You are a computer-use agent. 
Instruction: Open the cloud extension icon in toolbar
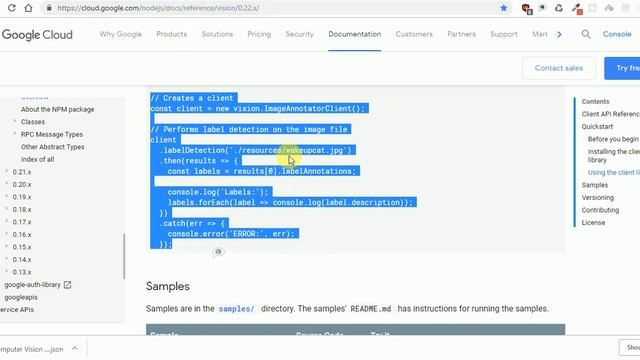coord(609,8)
